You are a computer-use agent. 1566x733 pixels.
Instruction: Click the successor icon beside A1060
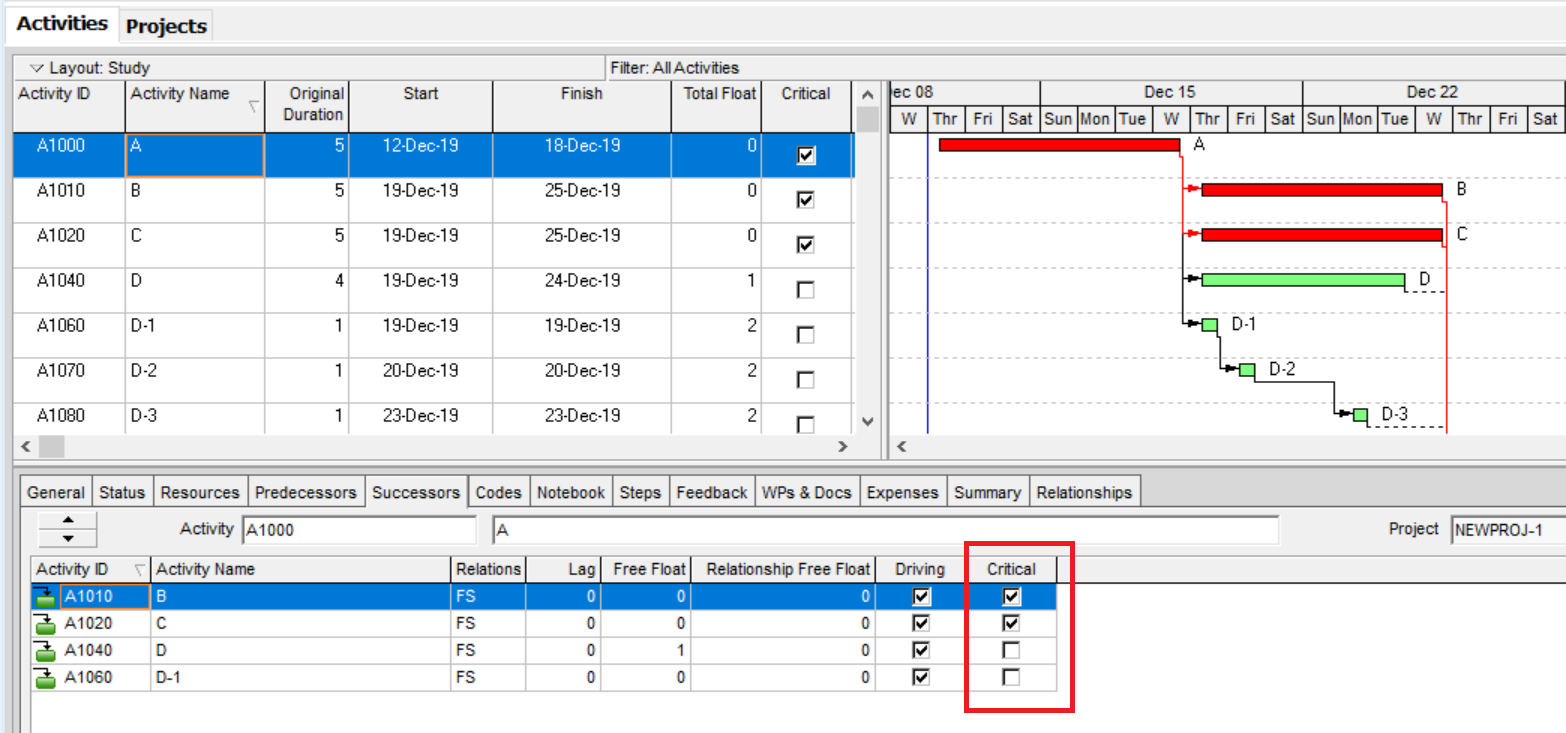[46, 678]
